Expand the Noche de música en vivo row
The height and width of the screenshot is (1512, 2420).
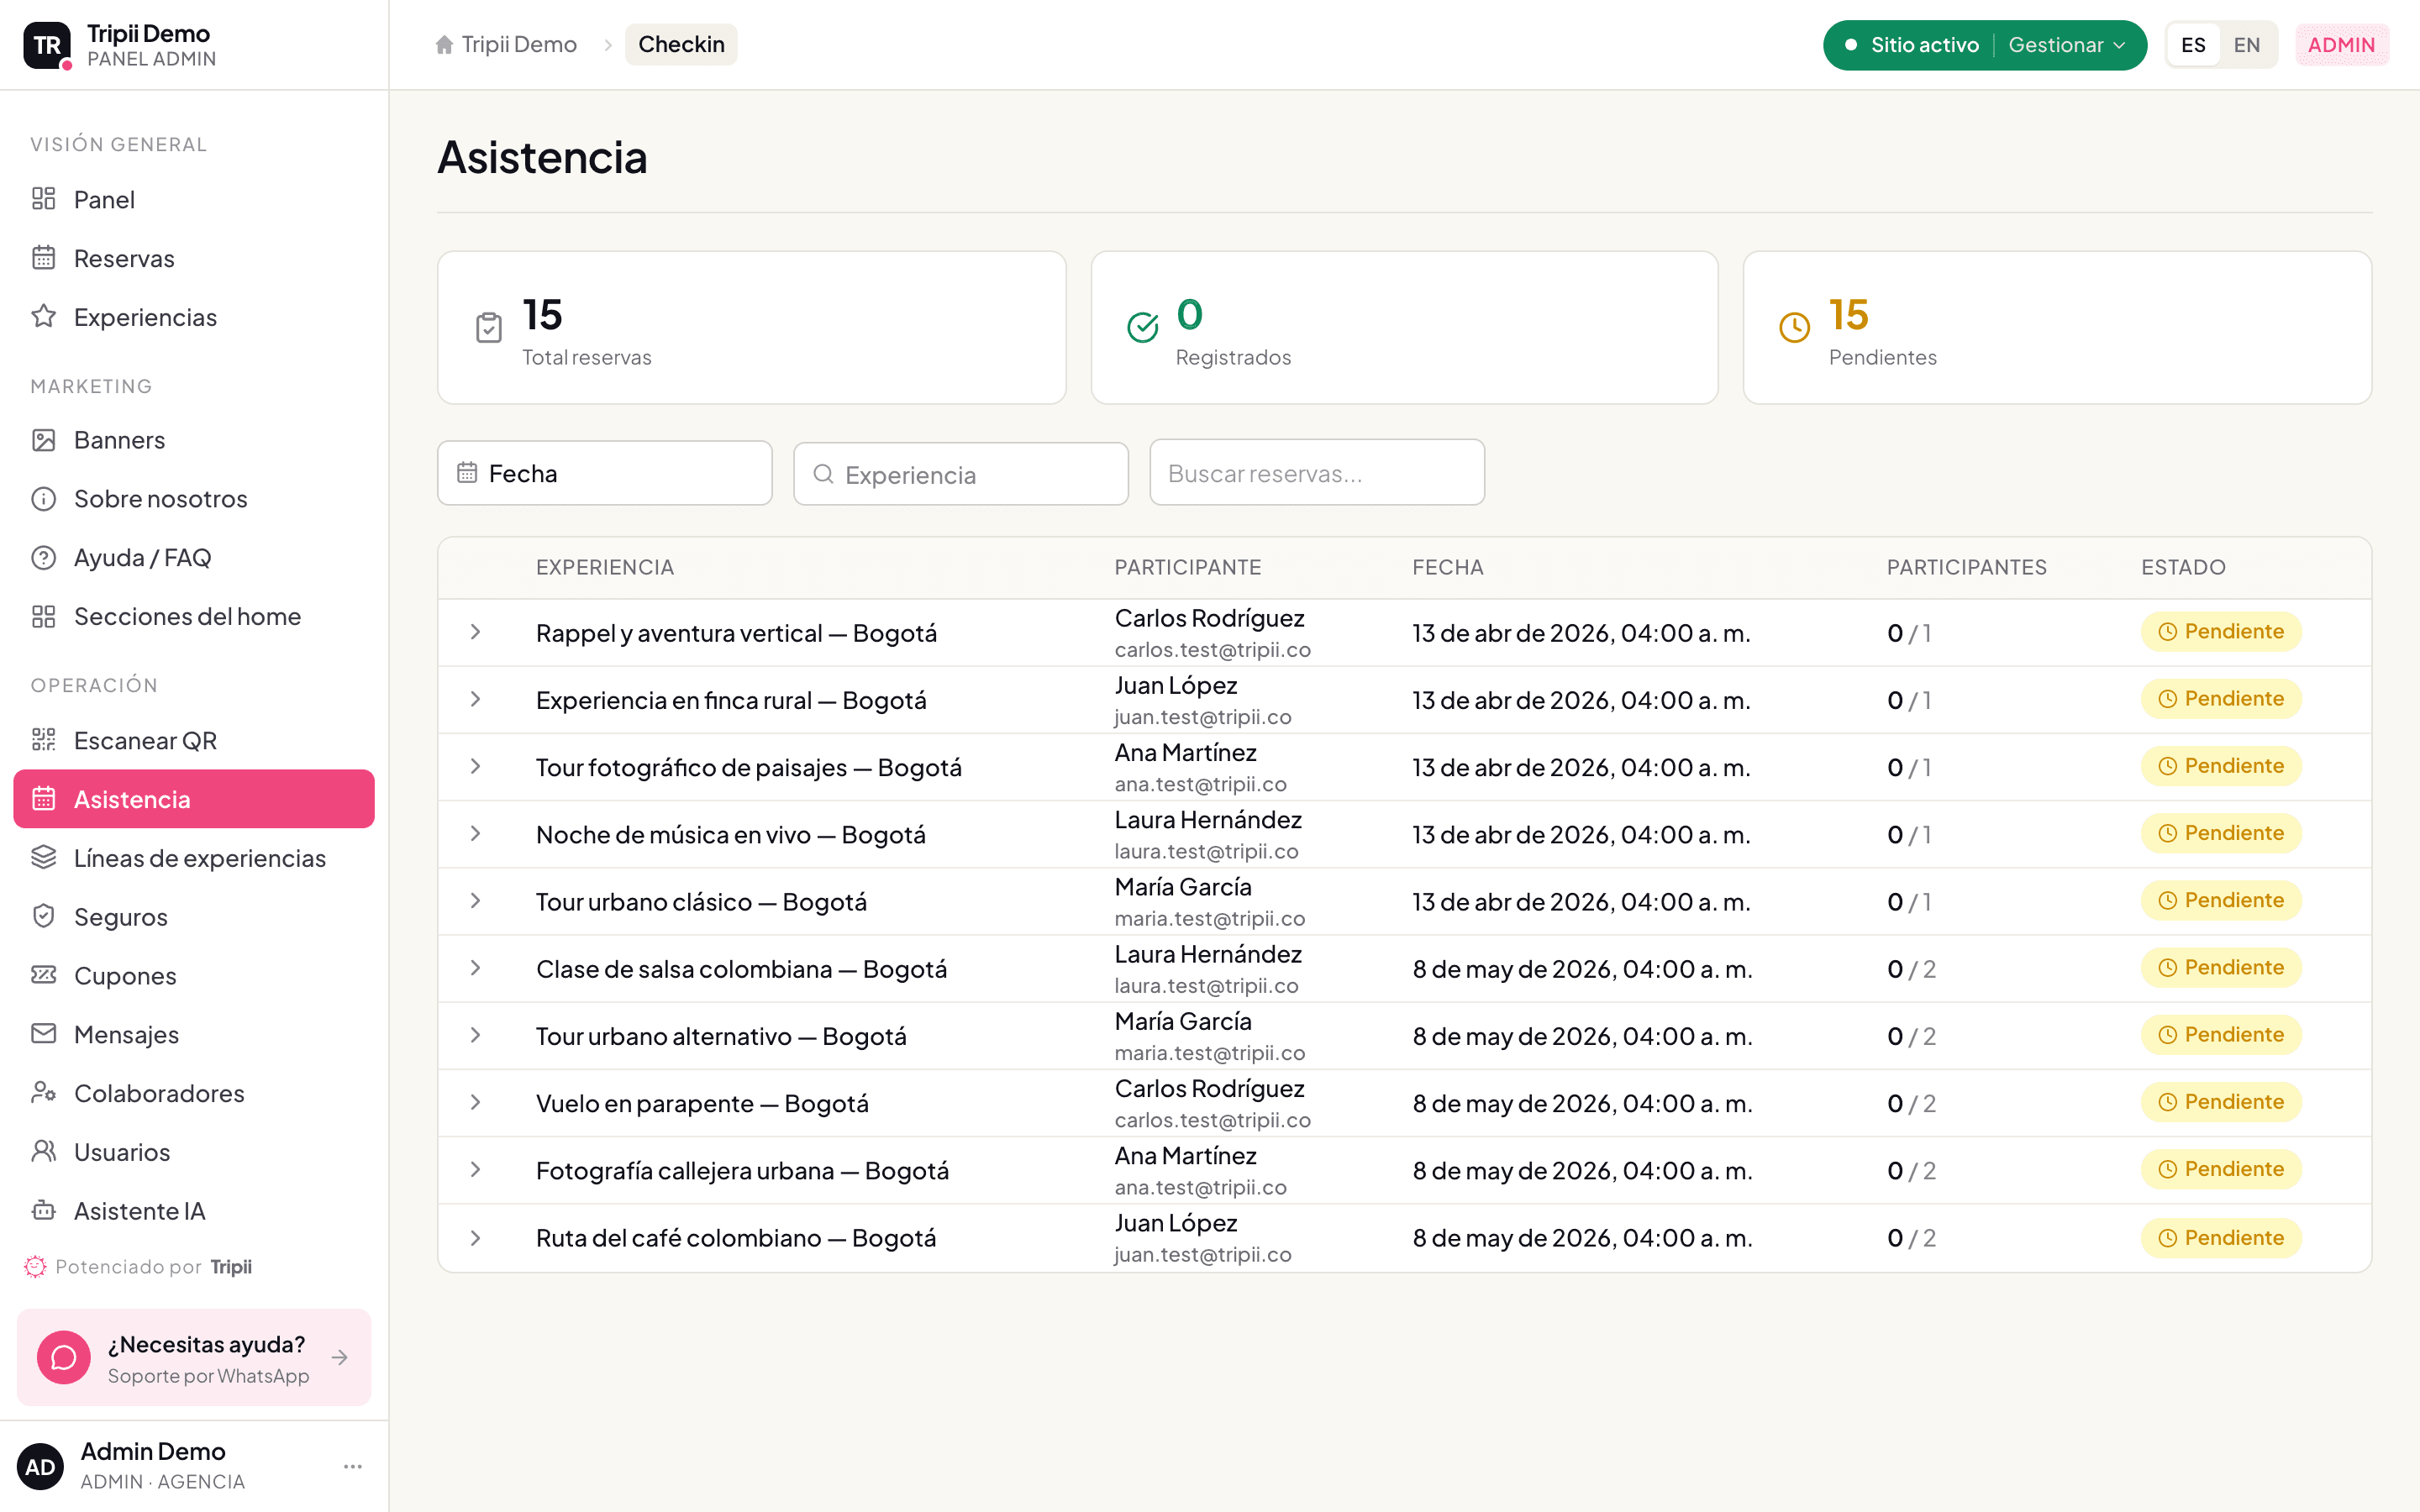[x=476, y=833]
